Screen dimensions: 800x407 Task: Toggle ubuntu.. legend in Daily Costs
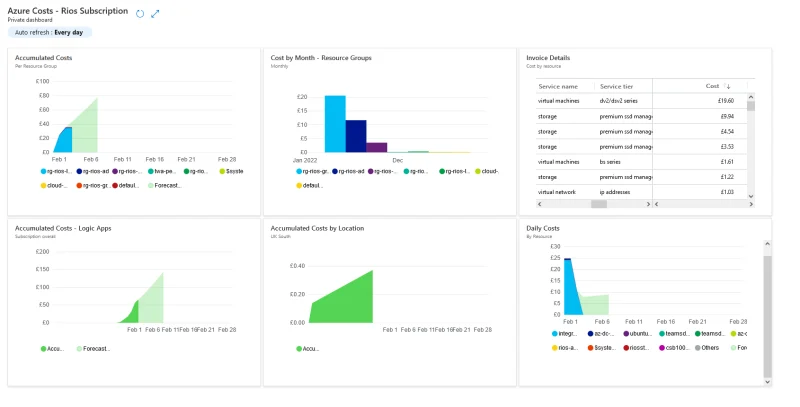point(638,334)
